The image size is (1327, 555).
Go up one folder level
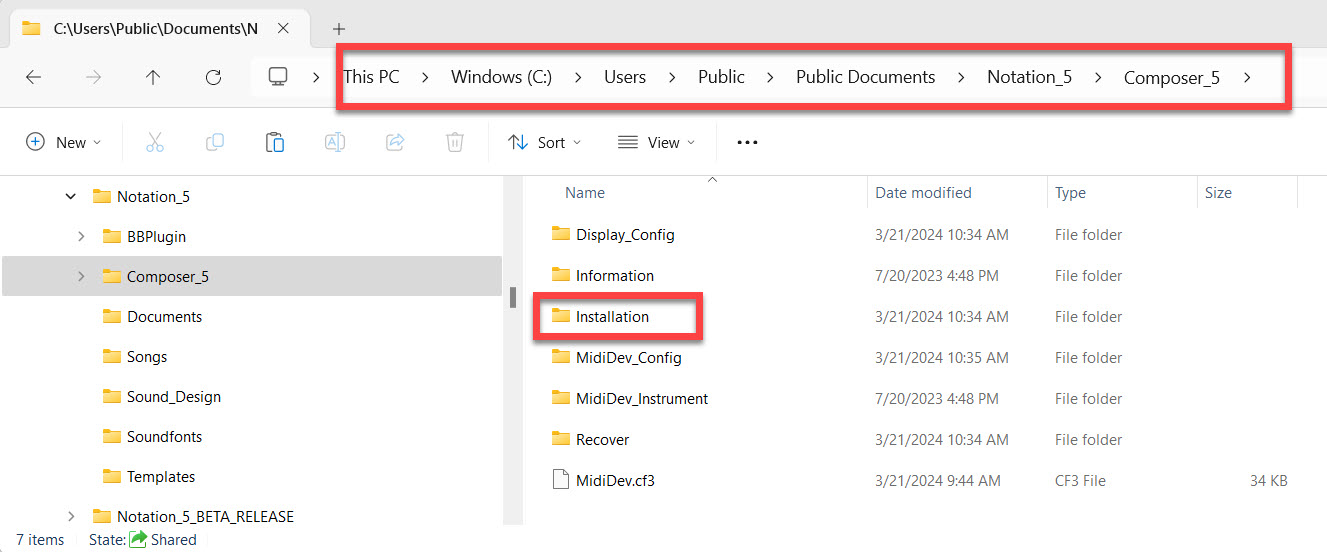tap(153, 77)
